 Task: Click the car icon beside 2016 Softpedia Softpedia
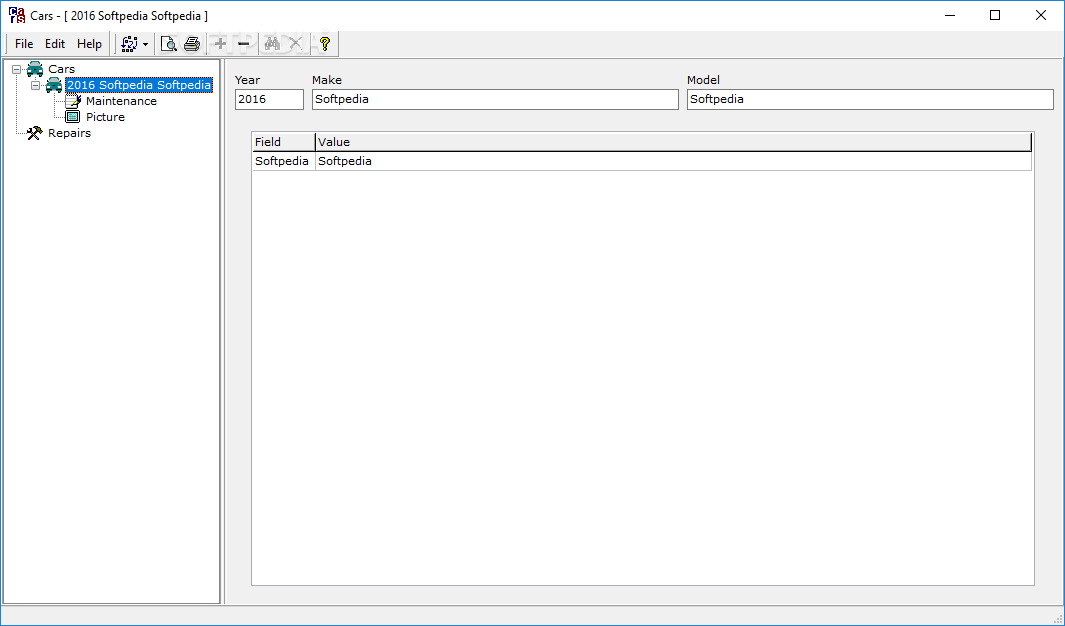coord(54,86)
